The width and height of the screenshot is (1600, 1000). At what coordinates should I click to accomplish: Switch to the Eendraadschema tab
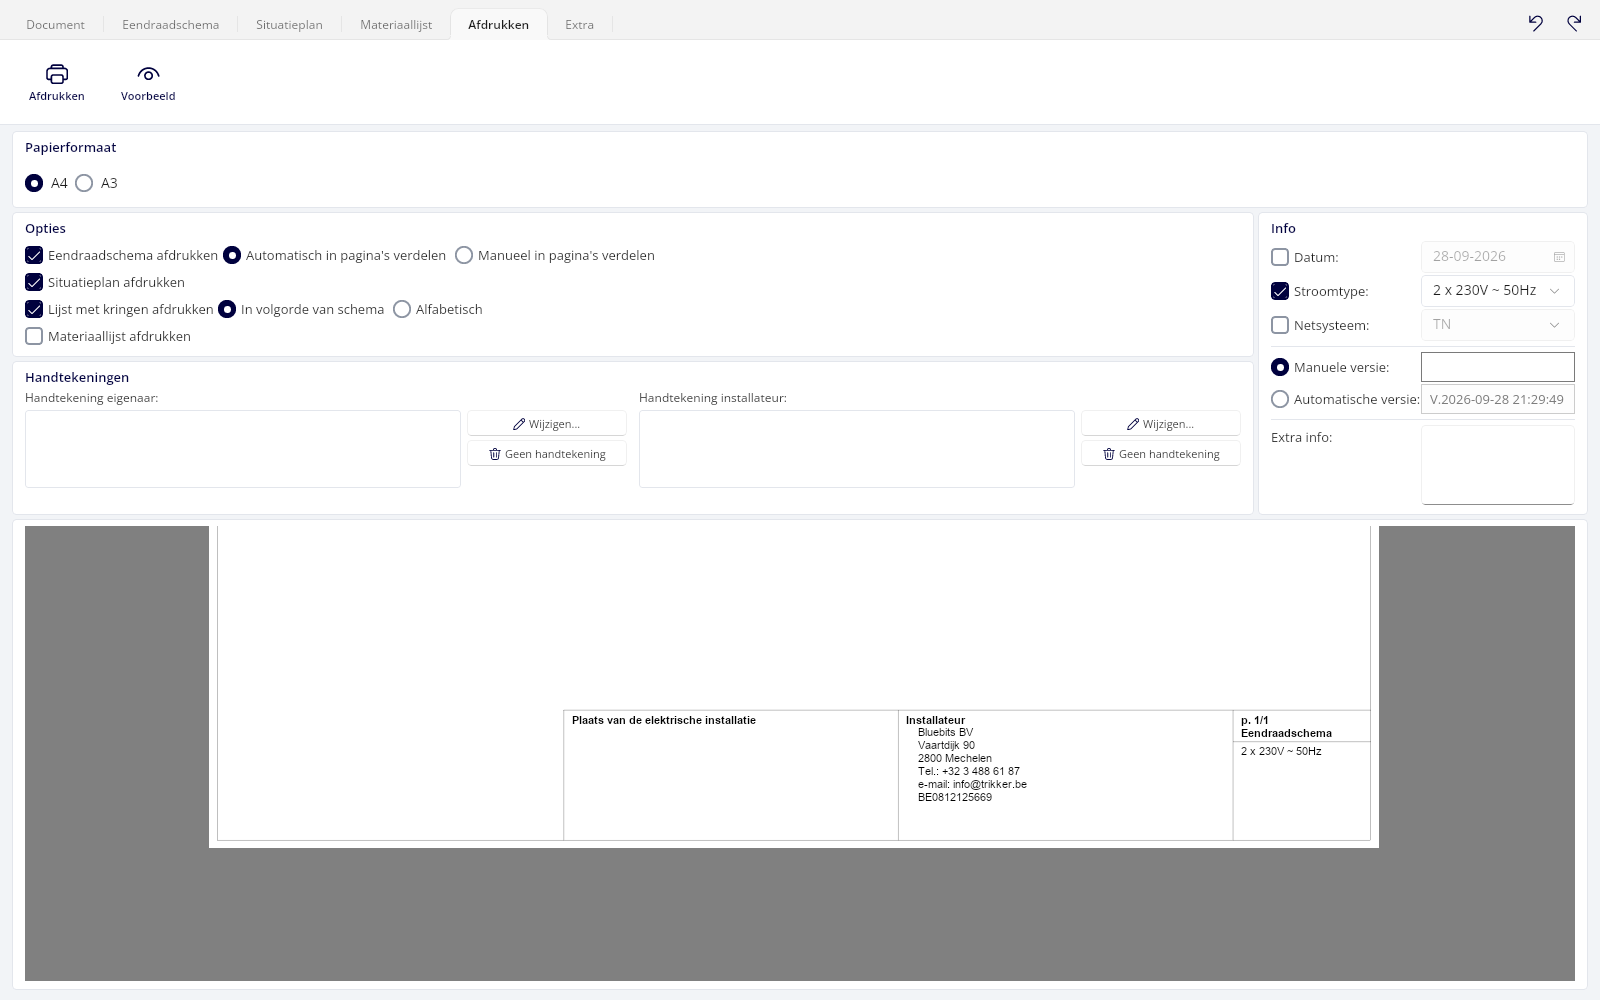[170, 24]
